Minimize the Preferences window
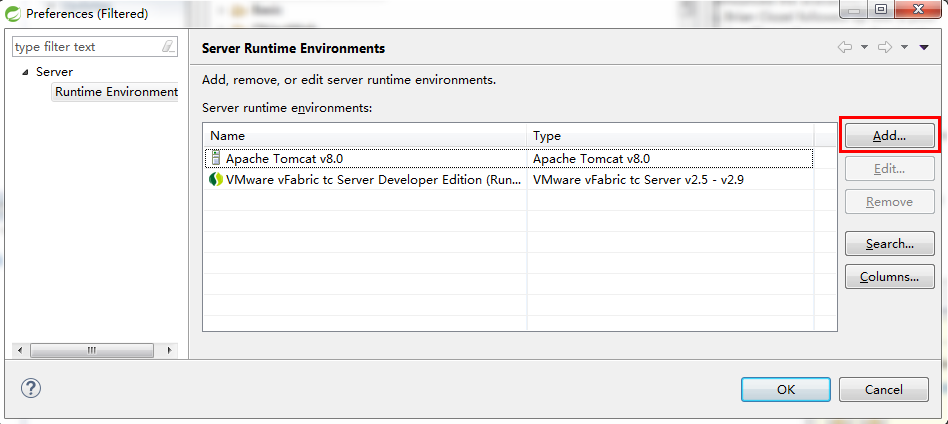This screenshot has width=948, height=424. coord(854,10)
